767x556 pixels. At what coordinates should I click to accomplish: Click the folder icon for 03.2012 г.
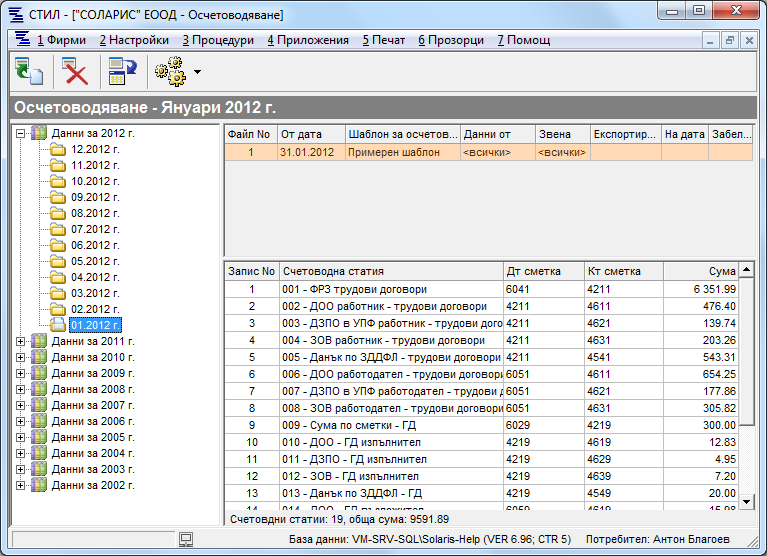58,293
